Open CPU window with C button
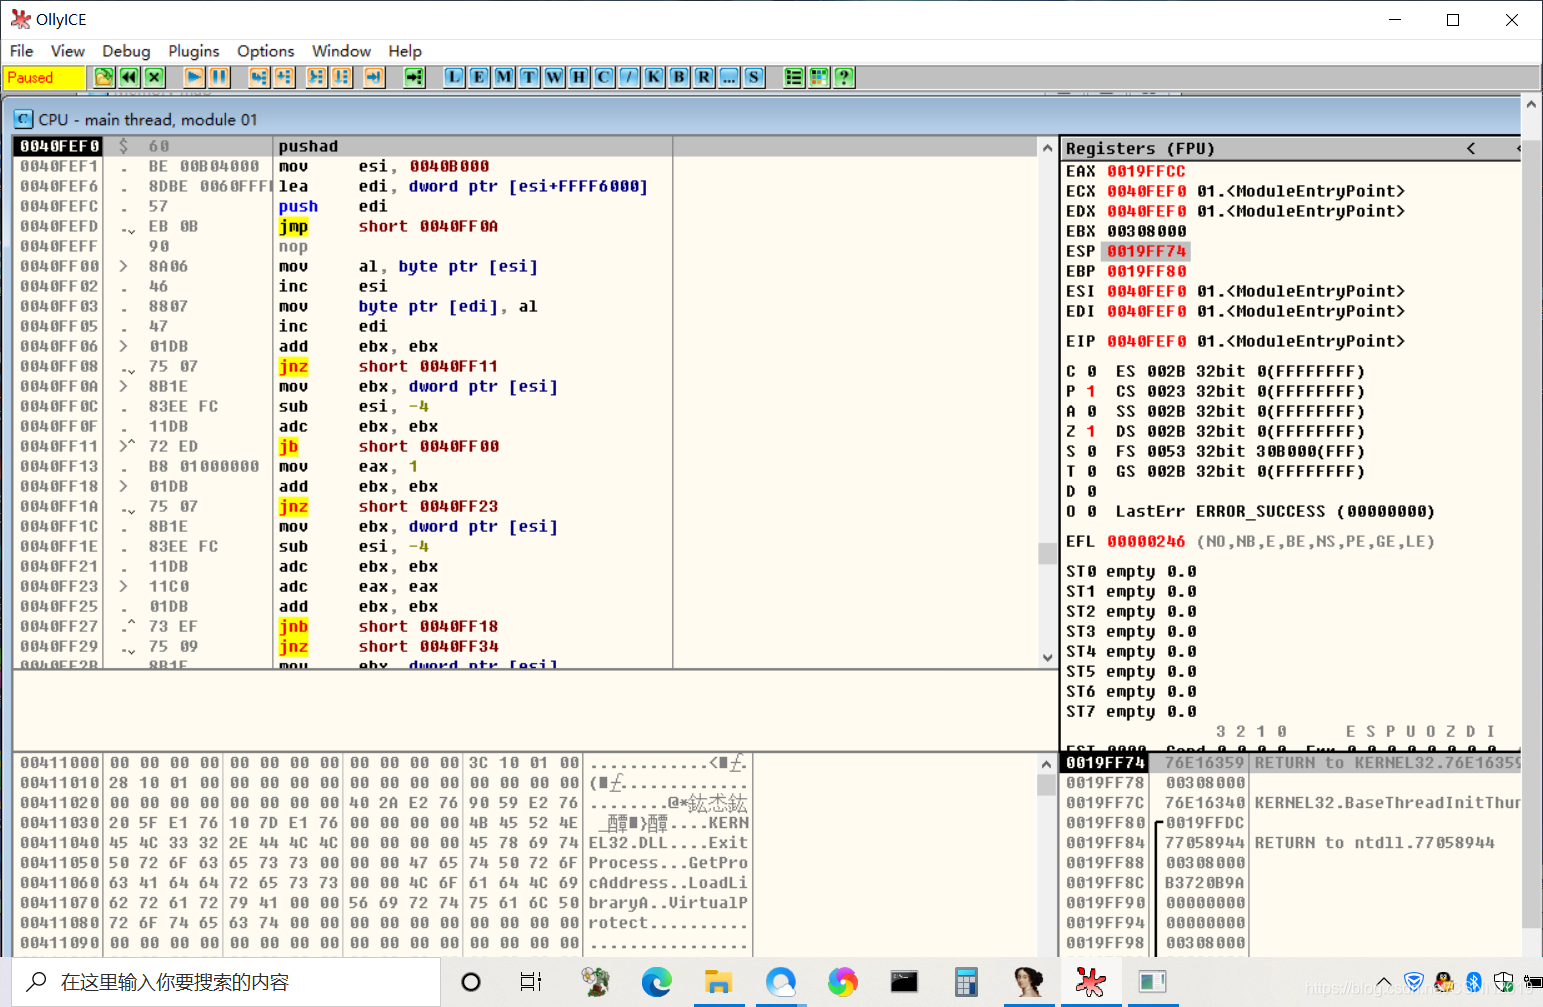This screenshot has width=1543, height=1007. coord(604,77)
